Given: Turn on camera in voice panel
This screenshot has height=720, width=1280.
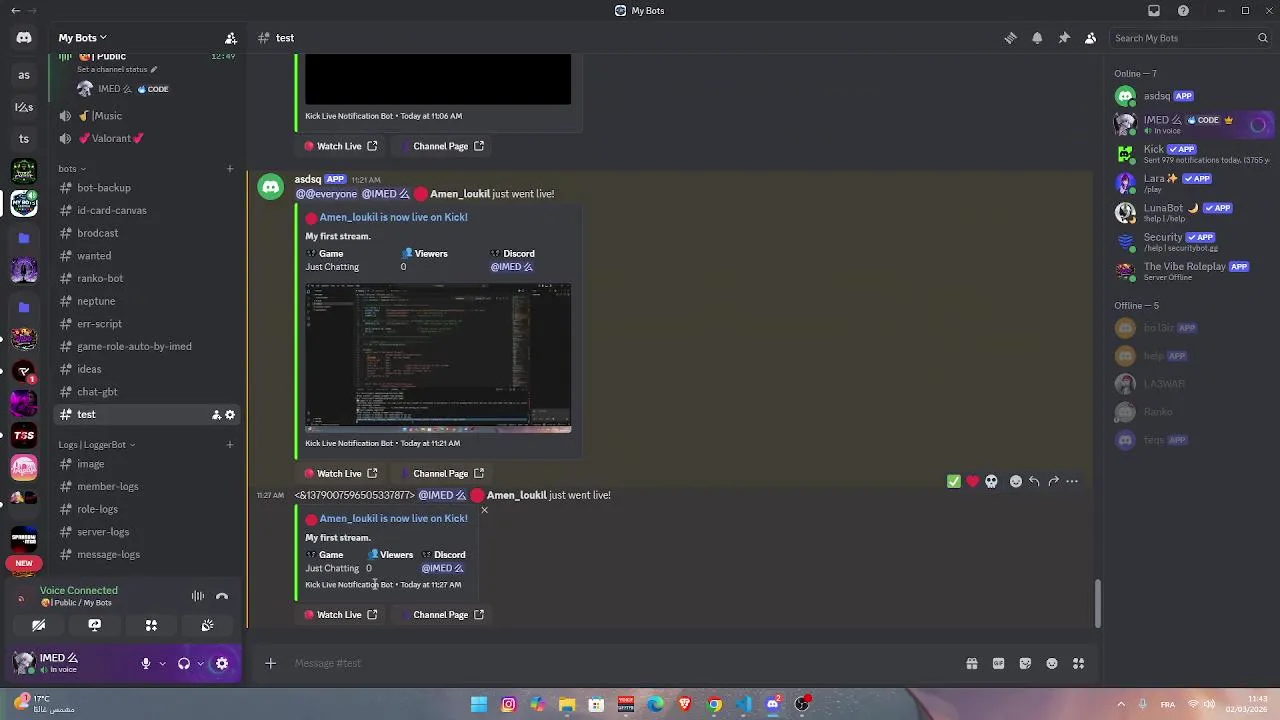Looking at the screenshot, I should pos(38,625).
